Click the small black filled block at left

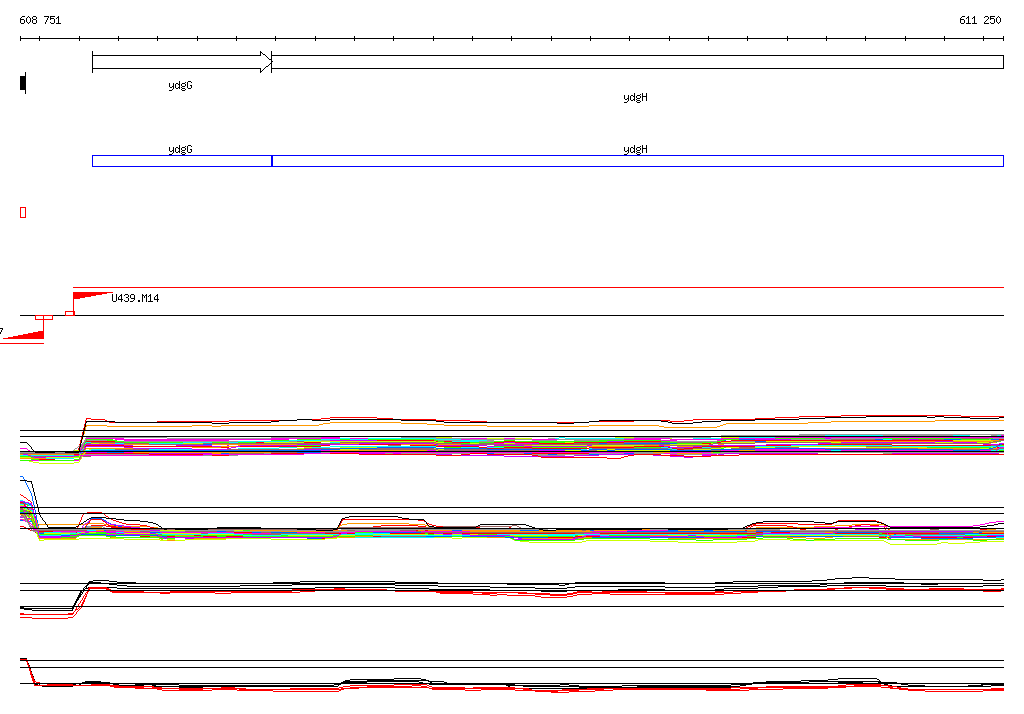[x=23, y=83]
